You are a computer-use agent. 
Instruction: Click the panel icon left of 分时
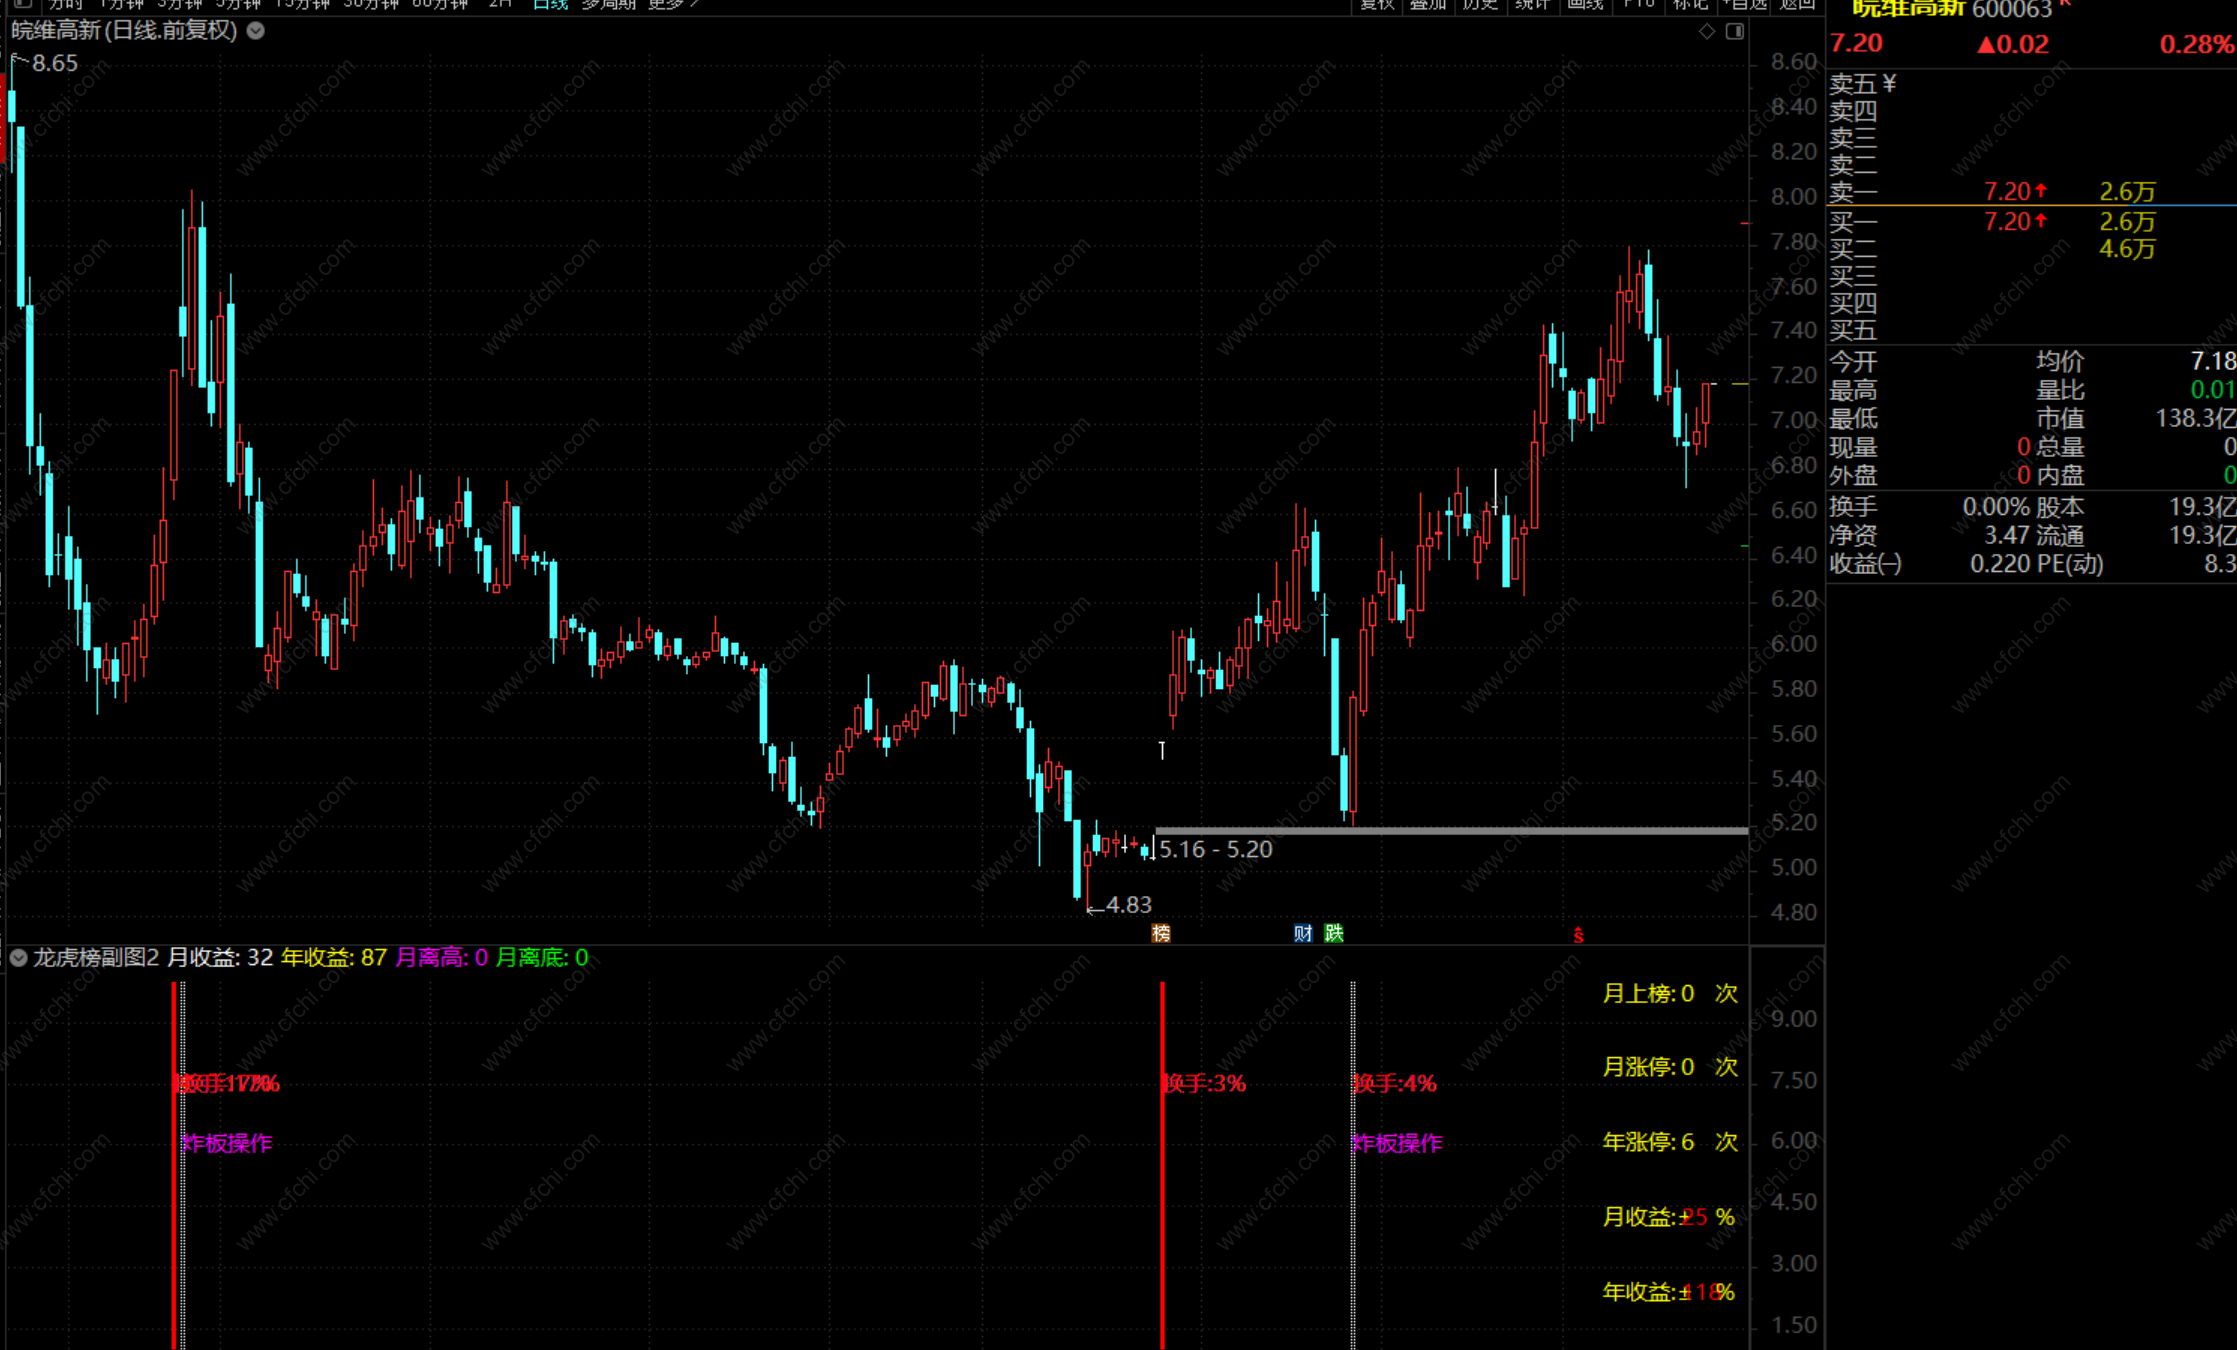click(22, 4)
